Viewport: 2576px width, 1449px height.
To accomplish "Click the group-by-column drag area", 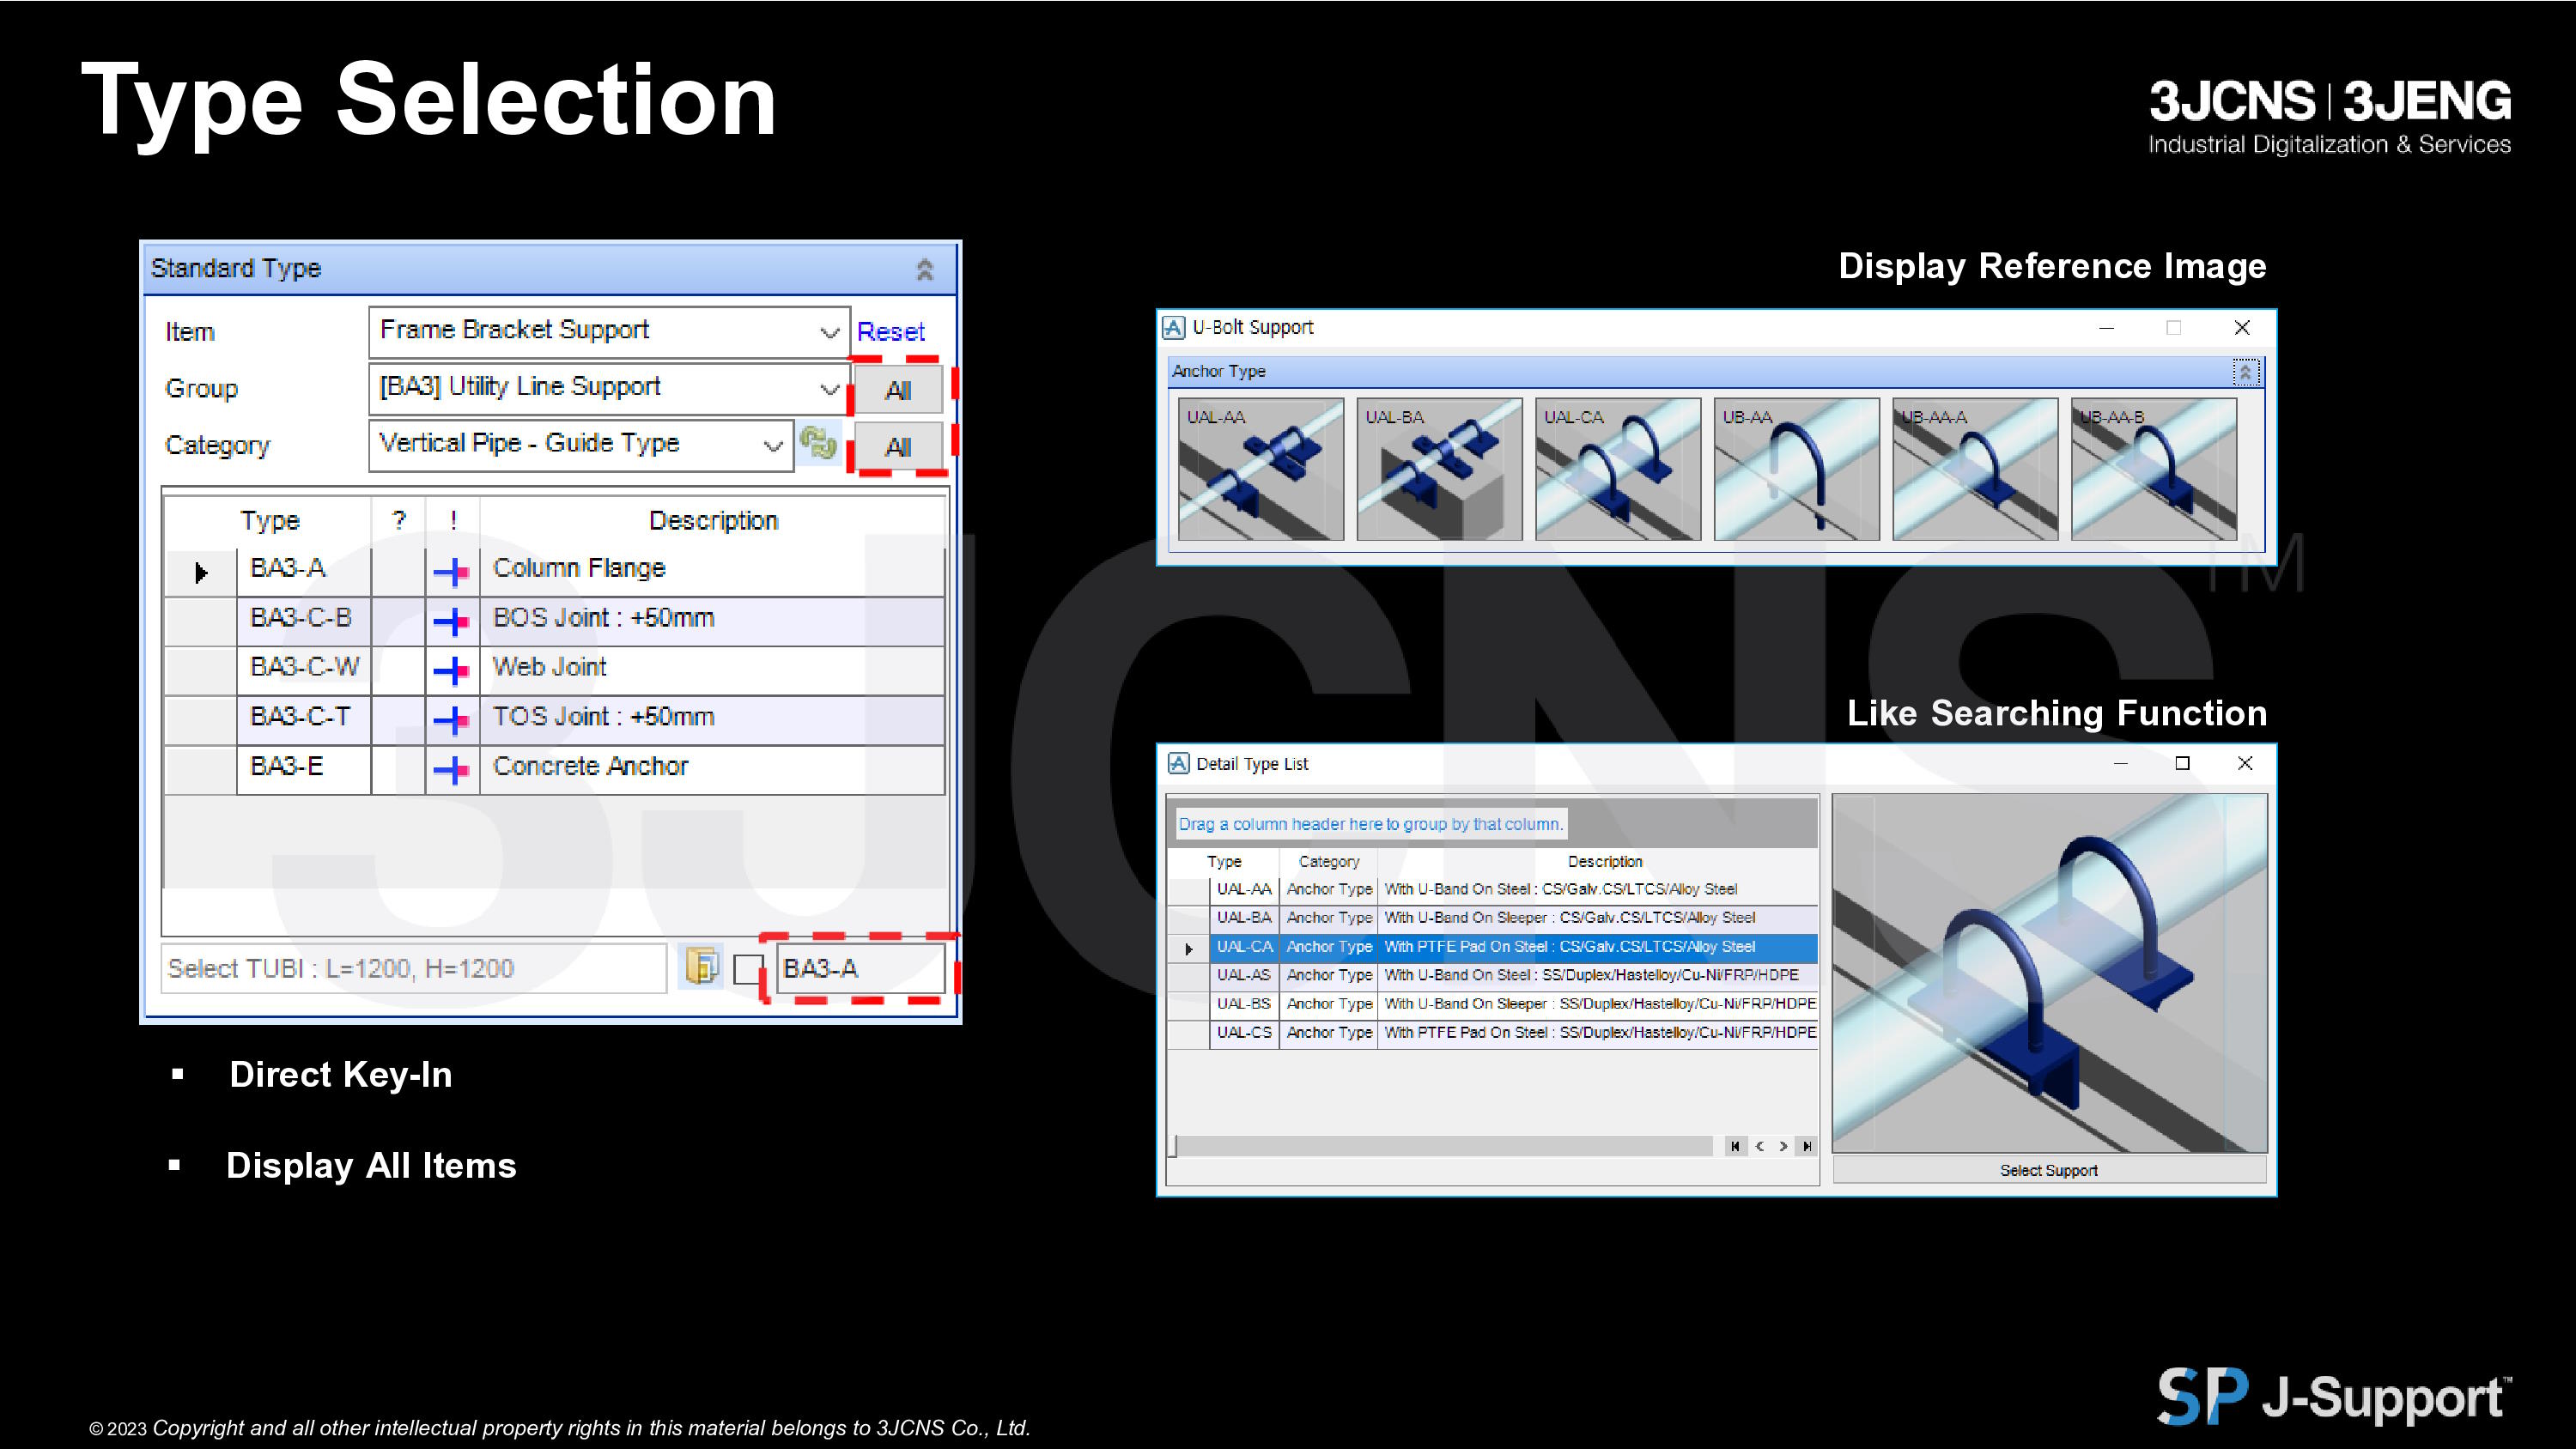I will point(1492,824).
